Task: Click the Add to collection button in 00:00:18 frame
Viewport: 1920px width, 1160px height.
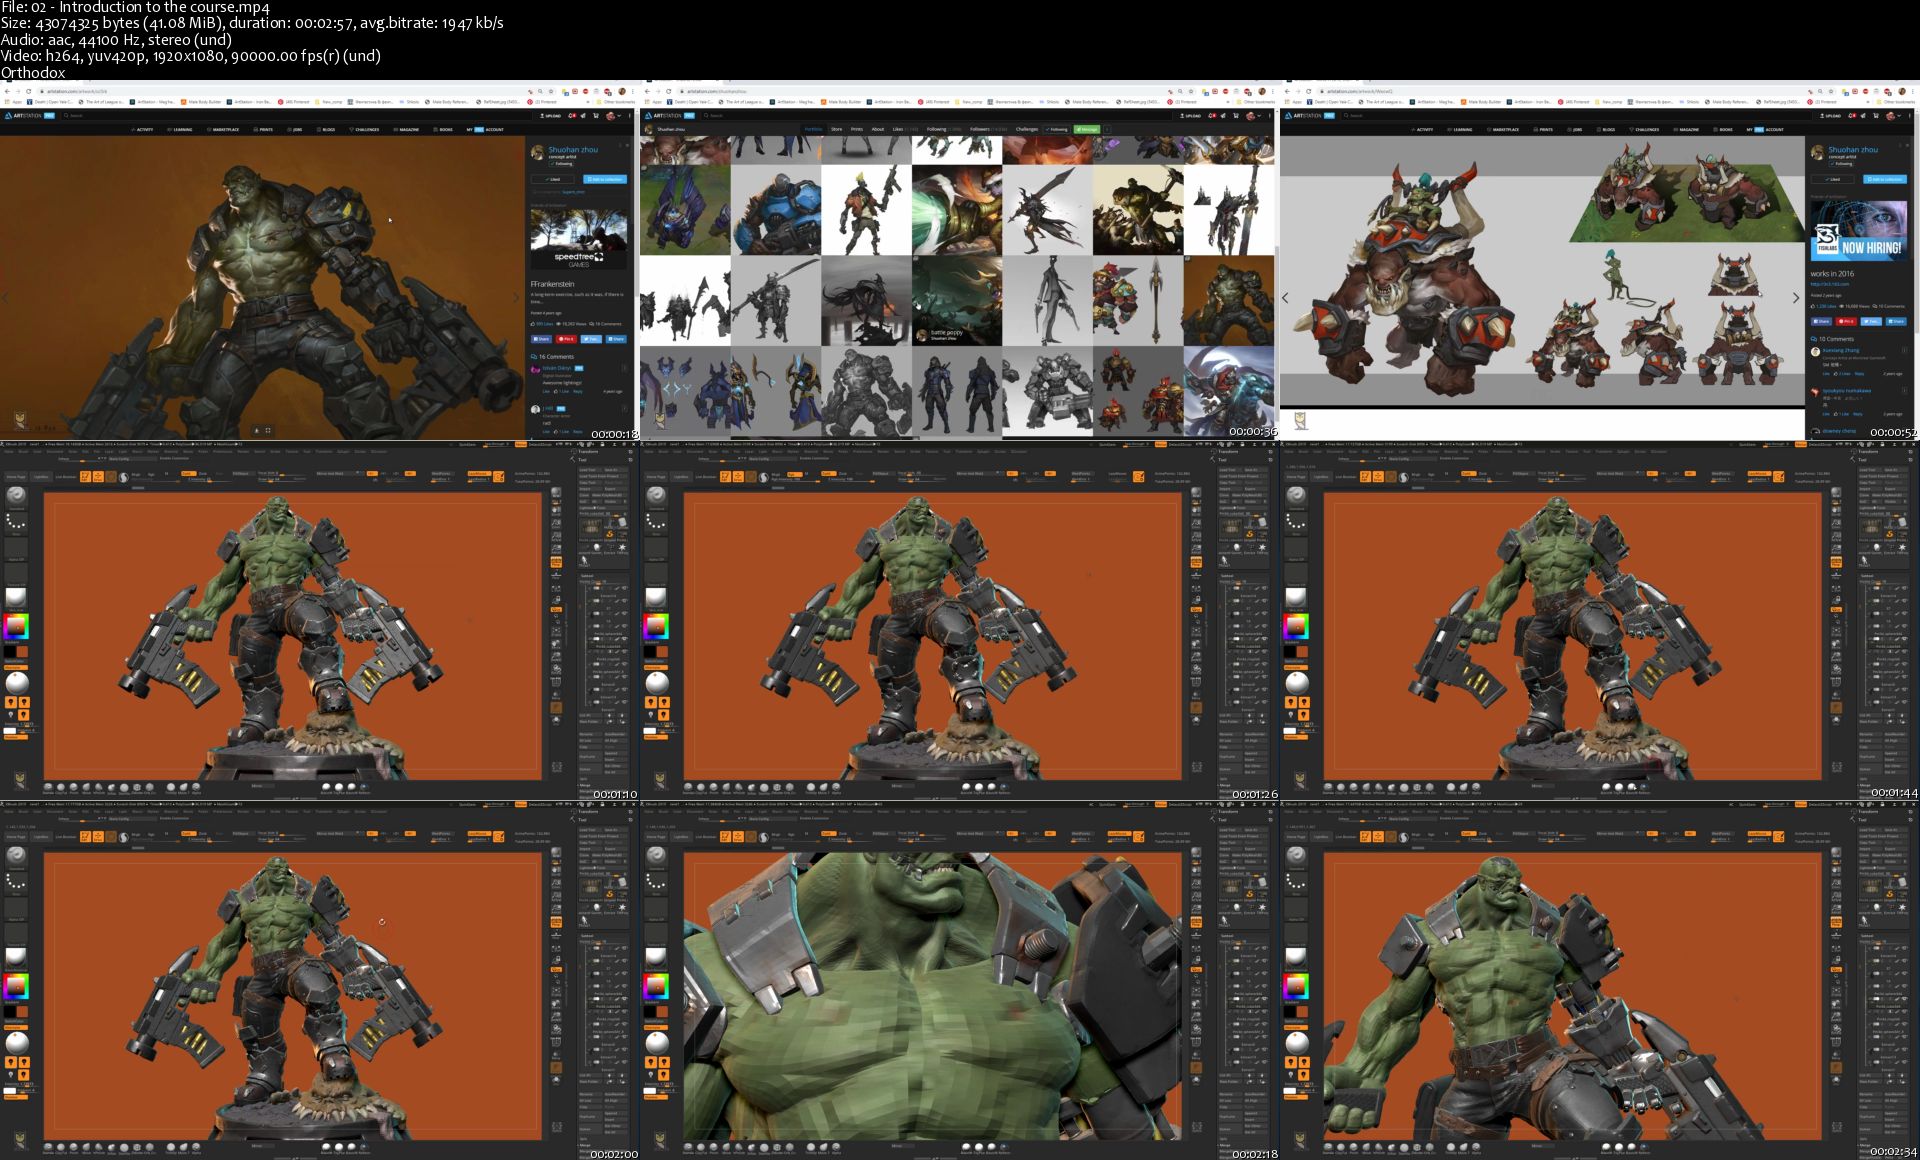Action: pyautogui.click(x=605, y=179)
